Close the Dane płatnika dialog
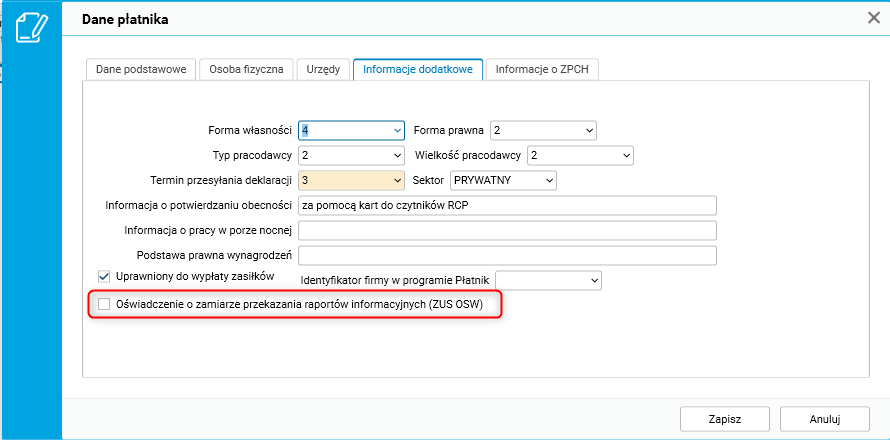Viewport: 890px width, 440px height. tap(874, 18)
